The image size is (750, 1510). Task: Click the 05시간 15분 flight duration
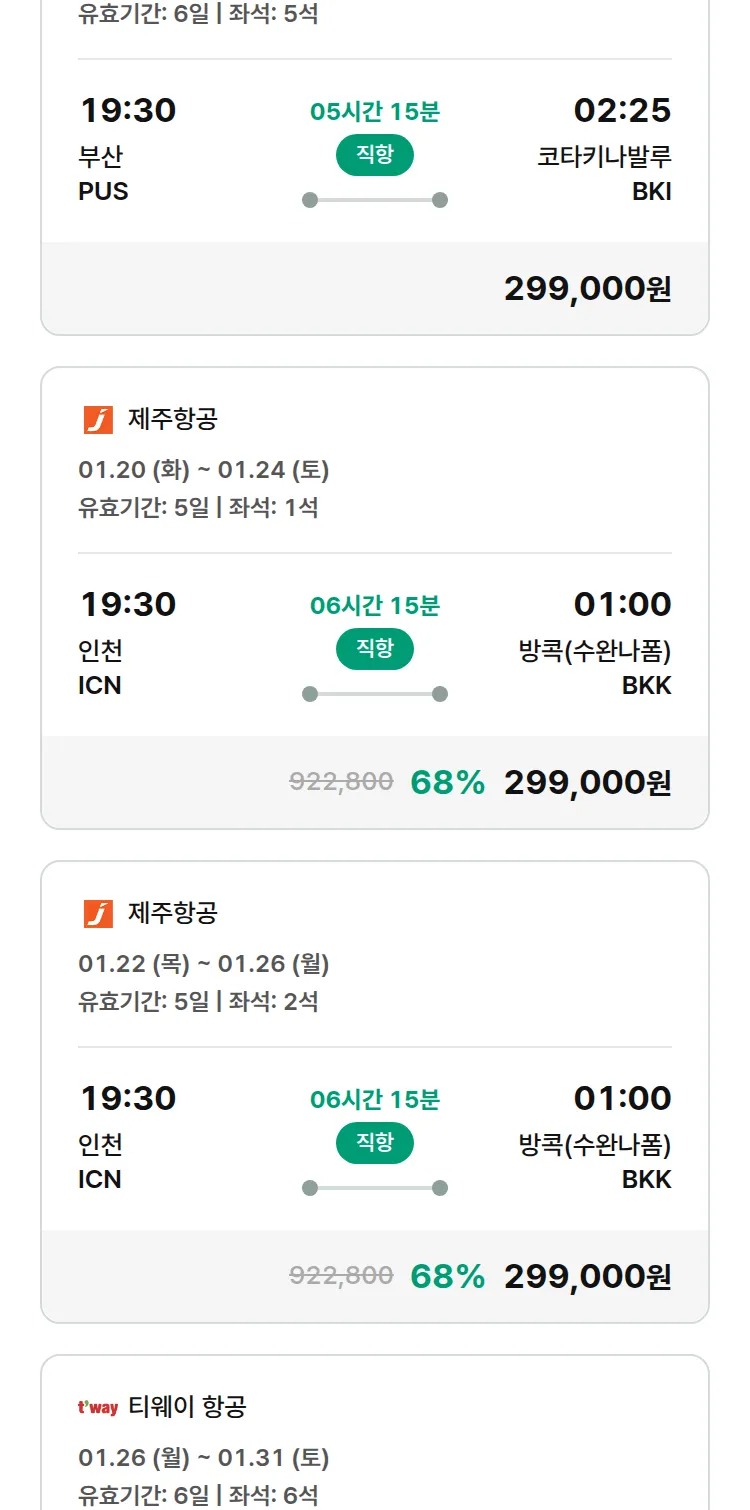pos(375,112)
